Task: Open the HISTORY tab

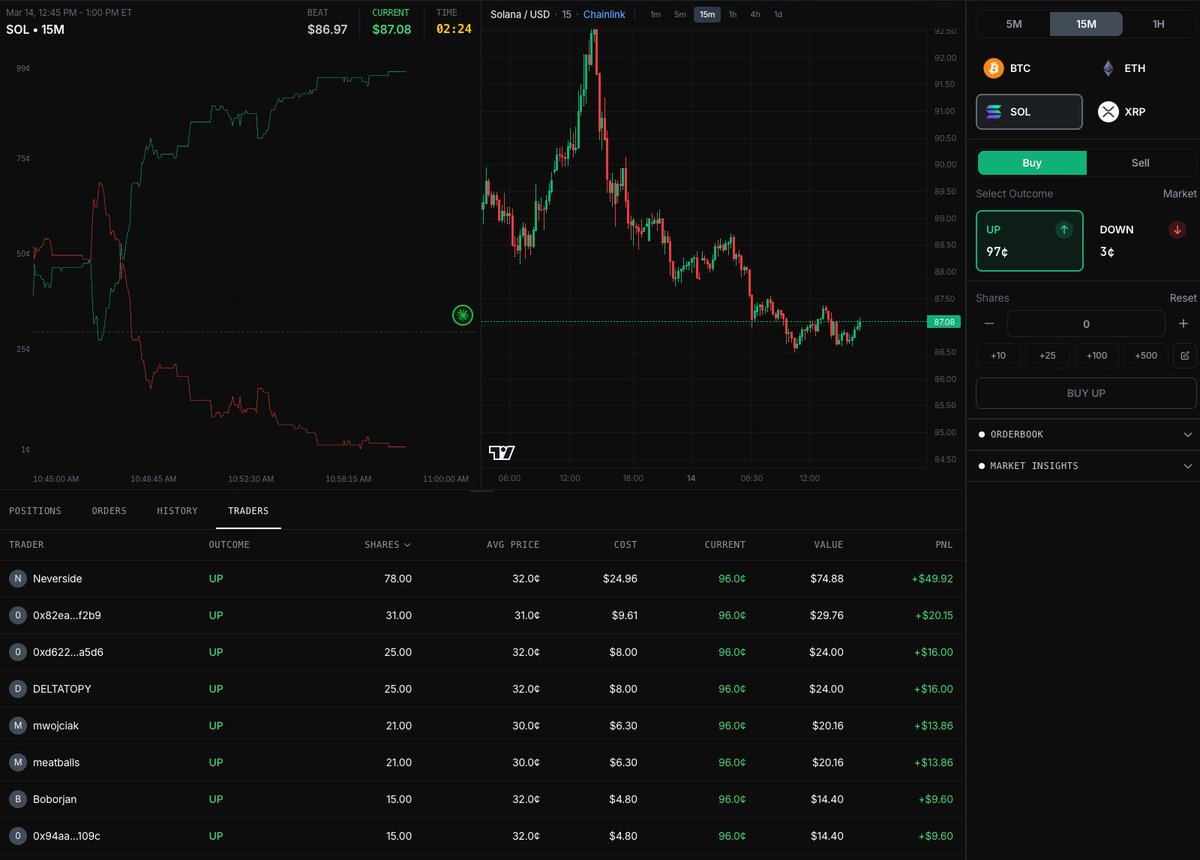Action: [x=177, y=511]
